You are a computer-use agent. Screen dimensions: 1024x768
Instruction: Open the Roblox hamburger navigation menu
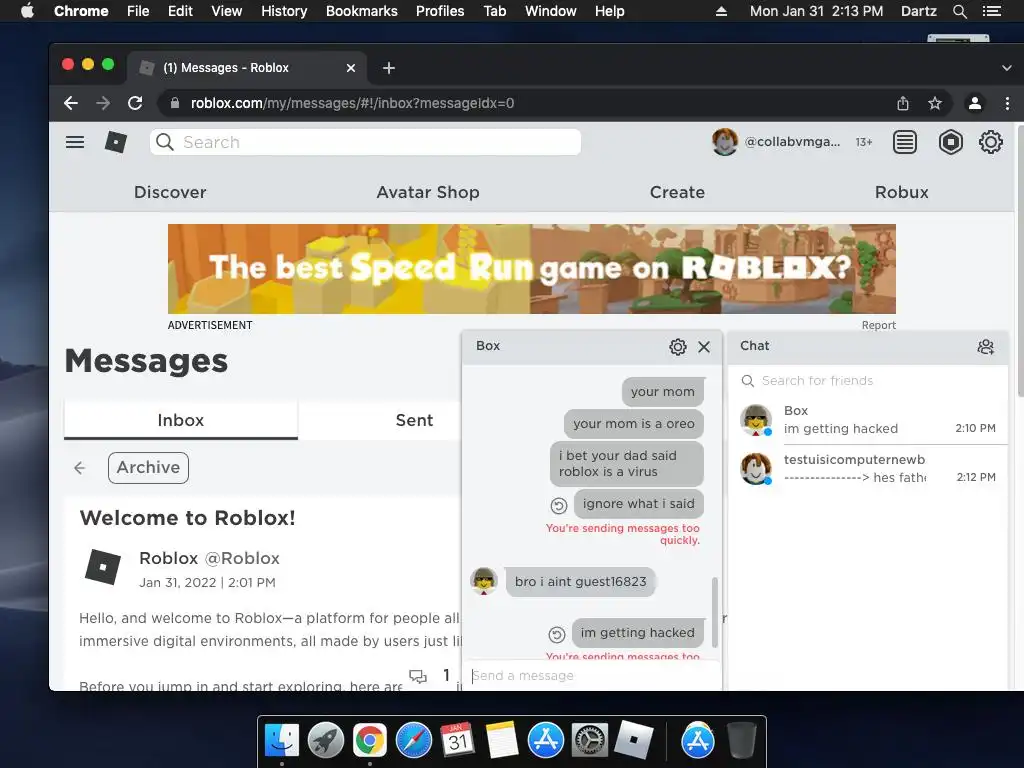point(75,142)
